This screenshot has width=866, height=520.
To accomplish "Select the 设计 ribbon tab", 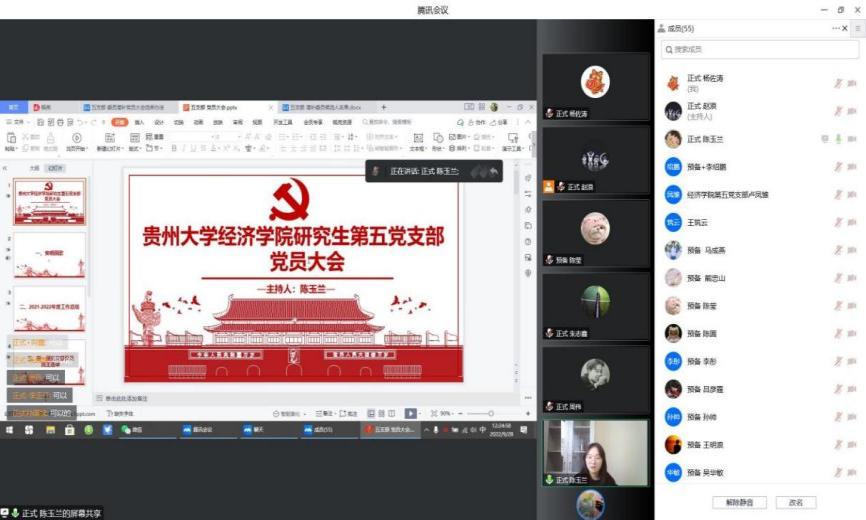I will point(159,122).
